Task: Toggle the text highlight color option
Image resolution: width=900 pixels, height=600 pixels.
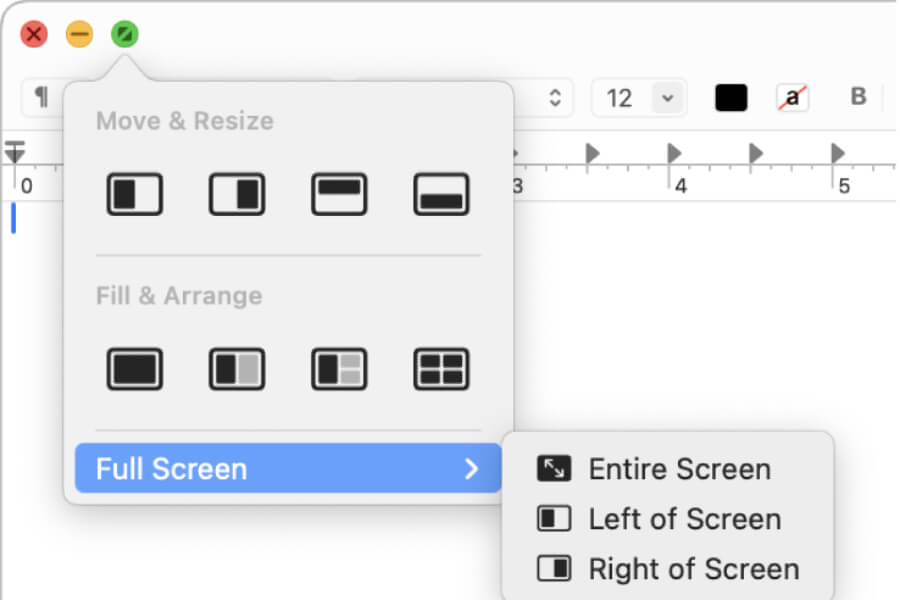Action: point(791,96)
